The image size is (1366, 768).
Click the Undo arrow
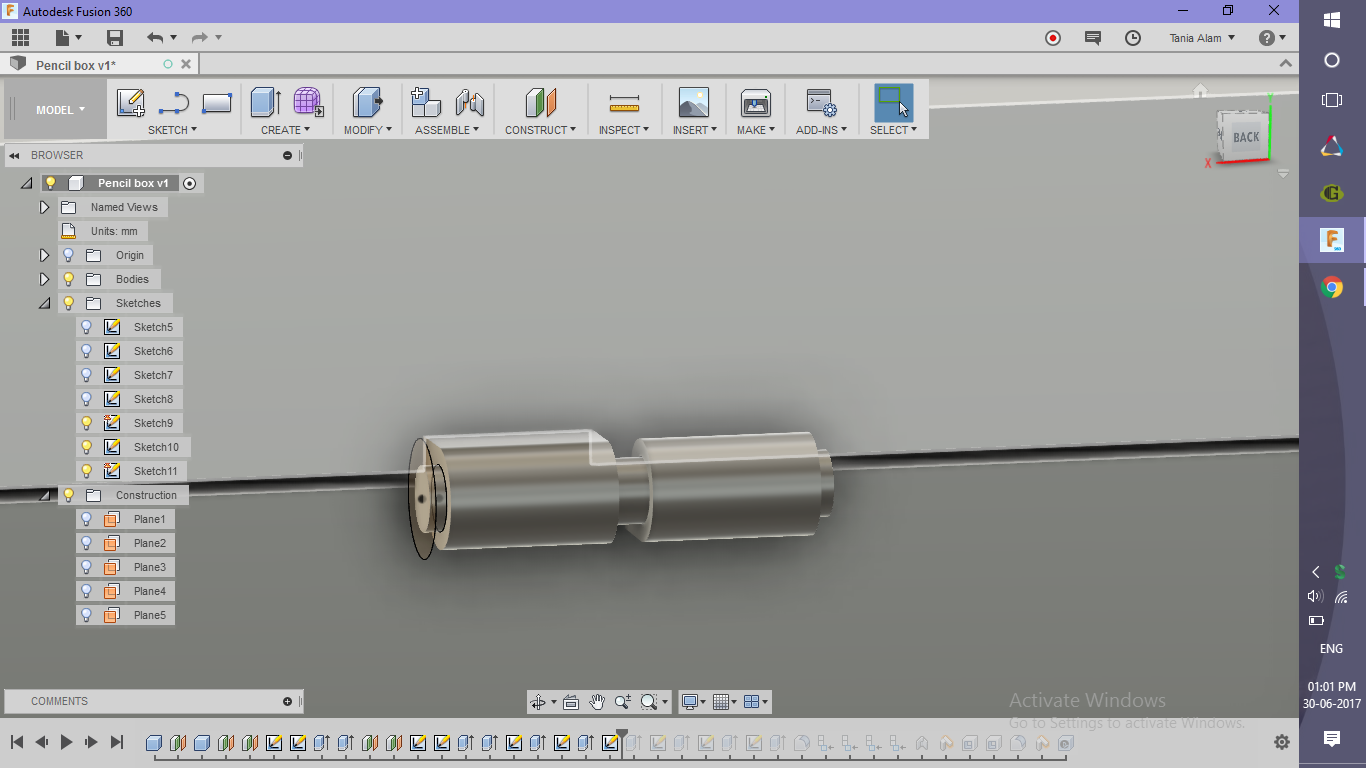(x=155, y=38)
